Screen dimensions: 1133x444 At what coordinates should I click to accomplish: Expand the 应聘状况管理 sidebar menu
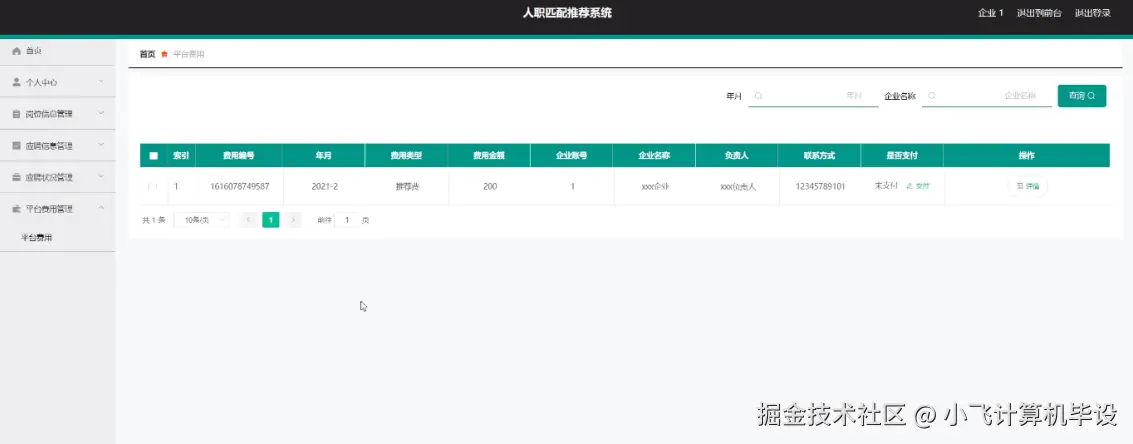[58, 177]
